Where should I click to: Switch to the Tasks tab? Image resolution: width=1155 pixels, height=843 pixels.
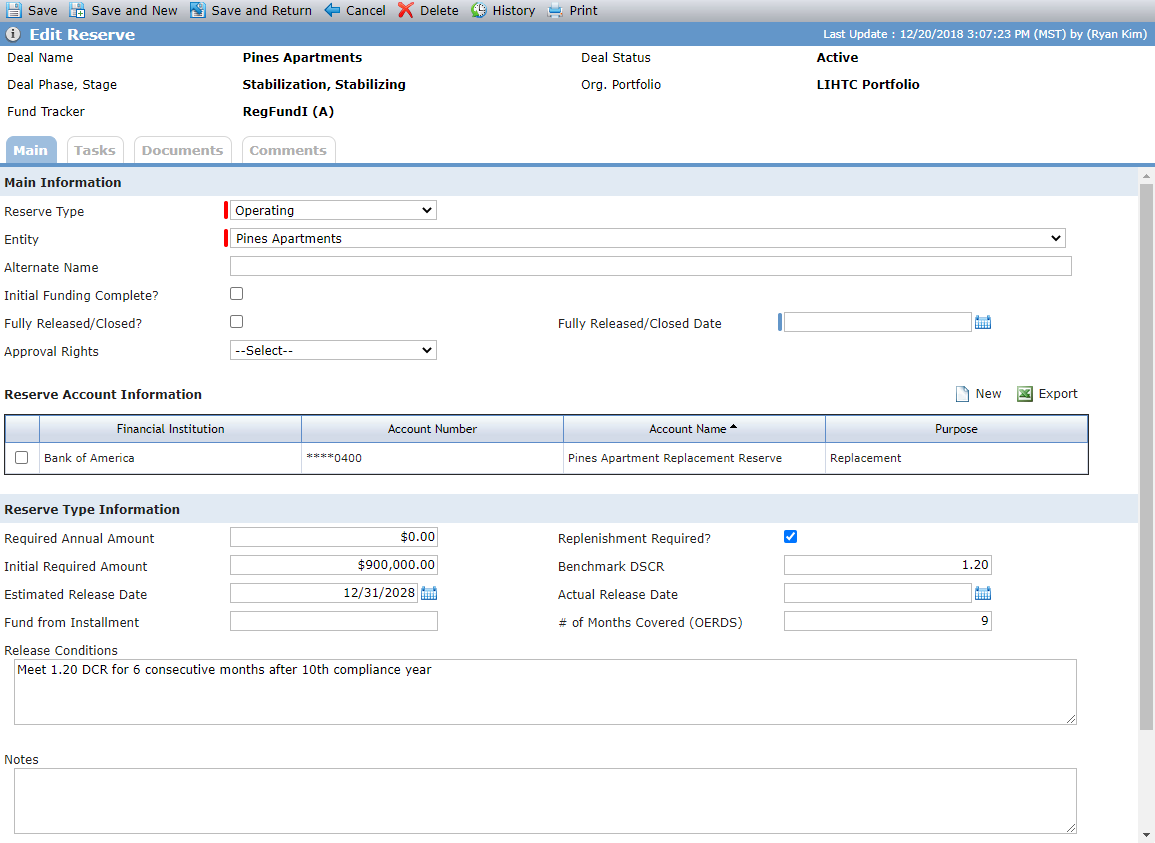(x=95, y=150)
